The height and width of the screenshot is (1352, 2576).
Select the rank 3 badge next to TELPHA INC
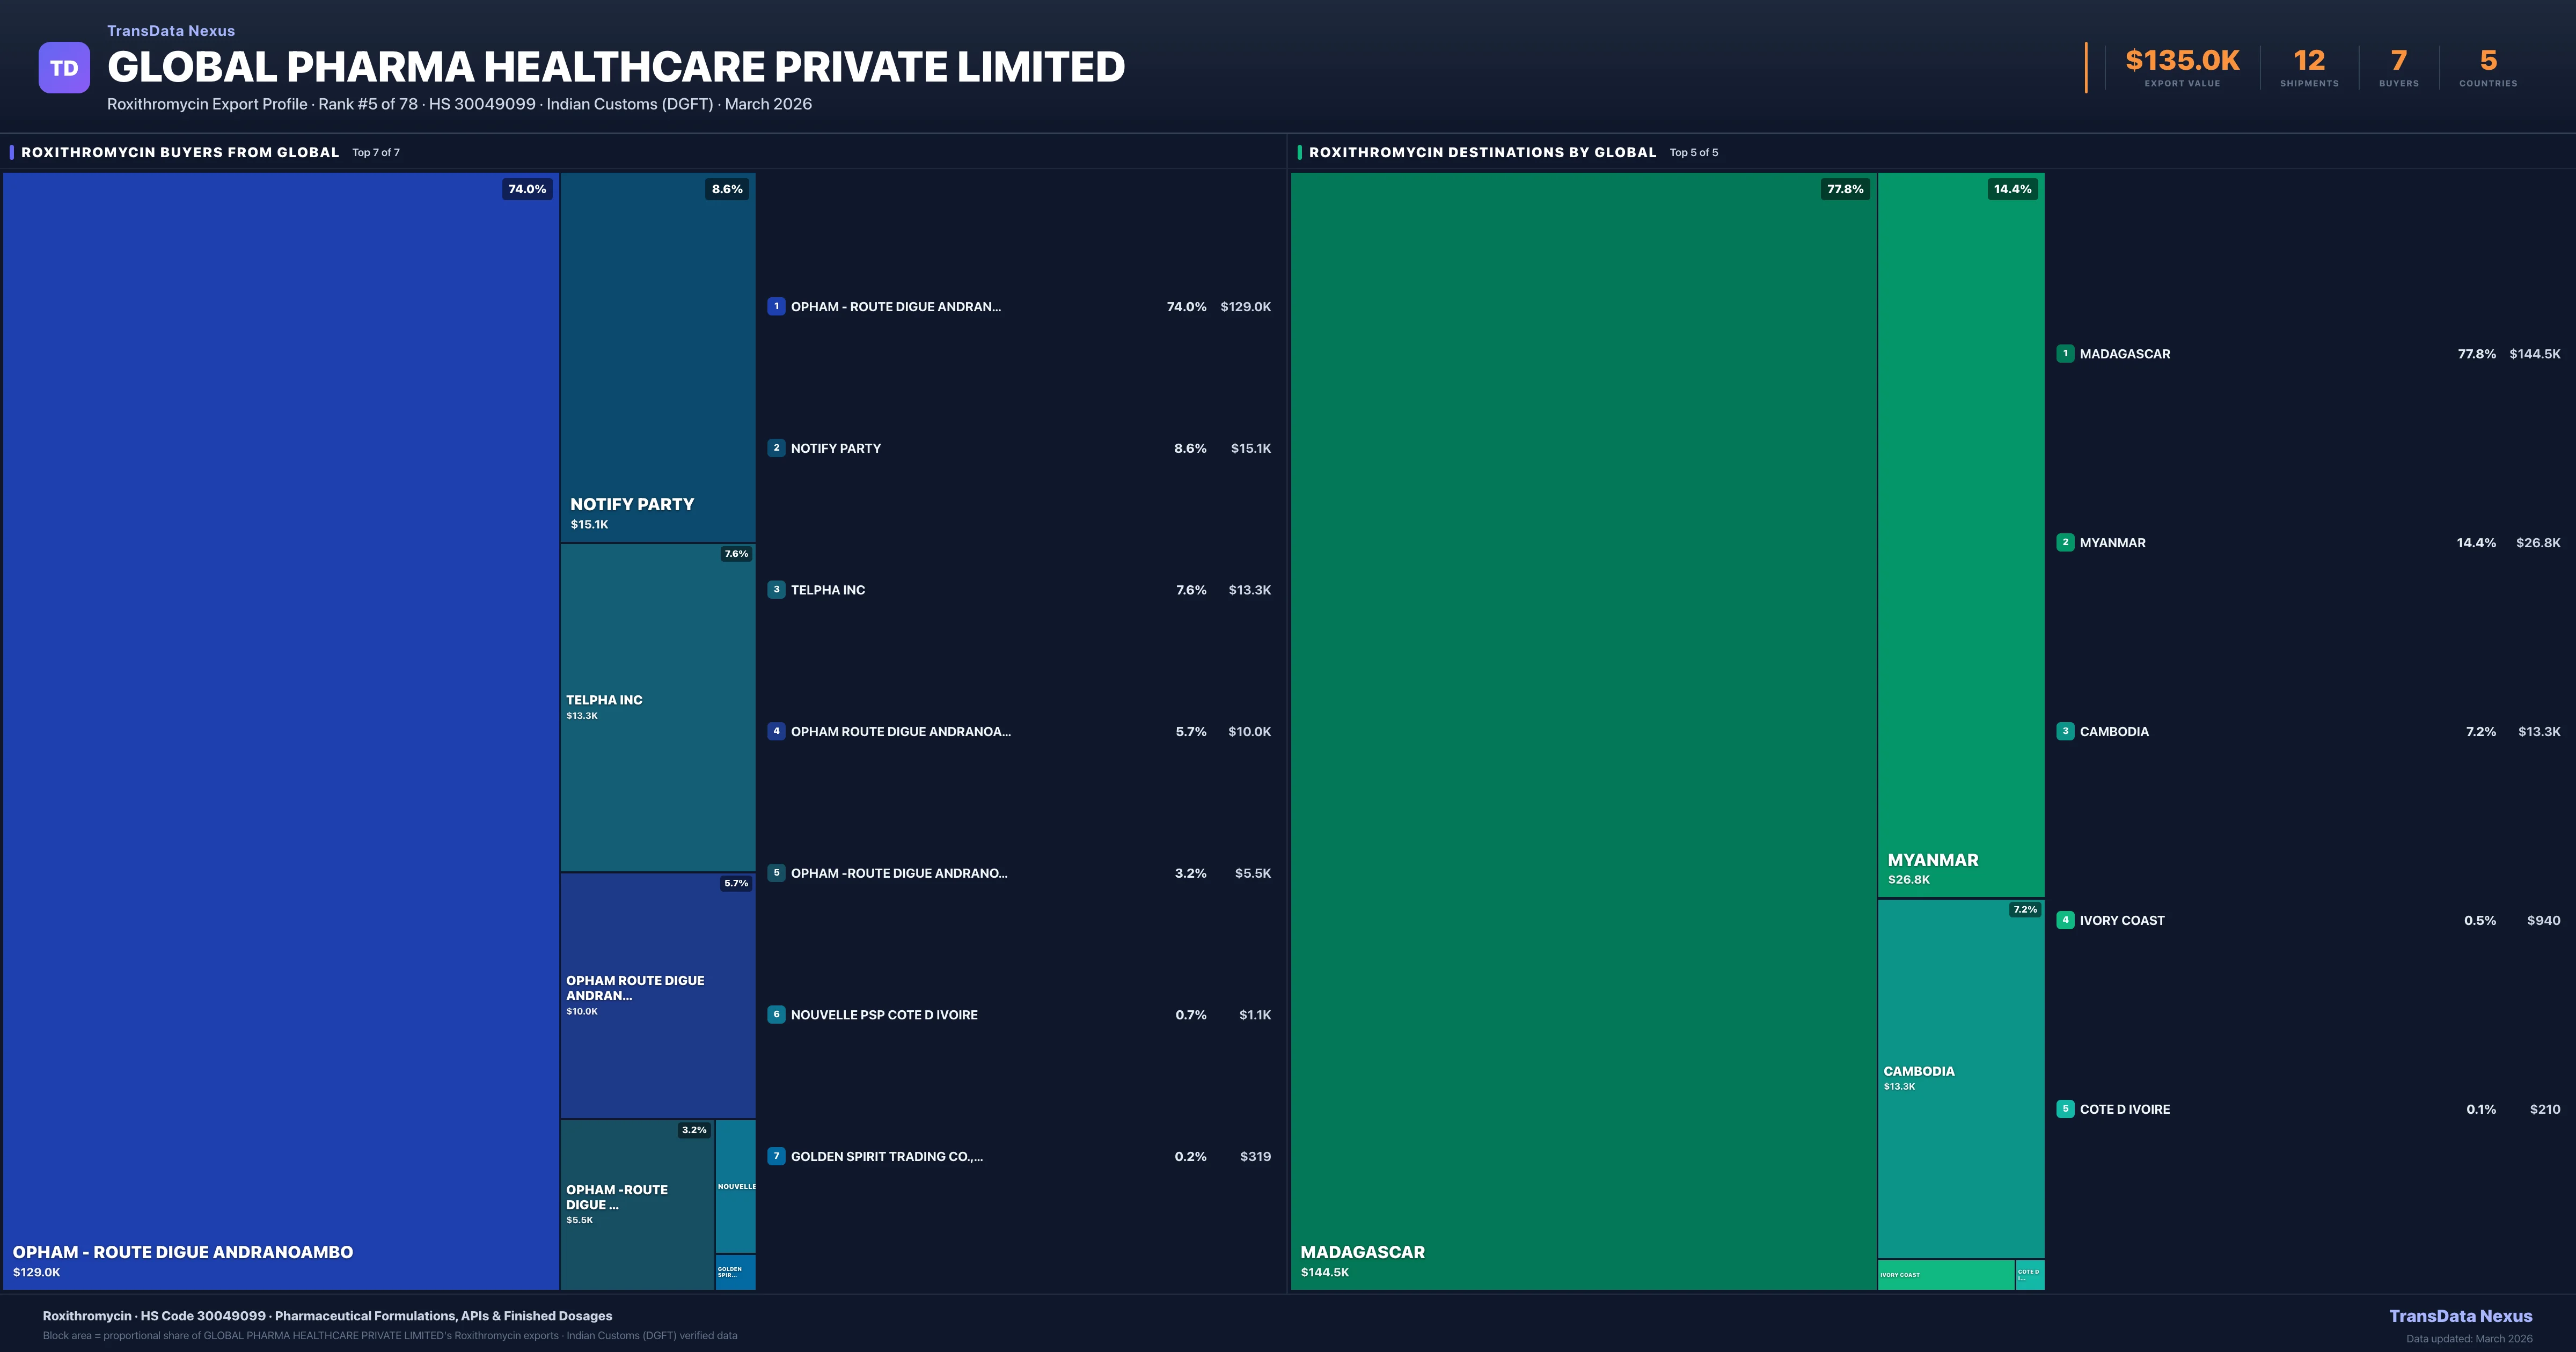point(777,590)
